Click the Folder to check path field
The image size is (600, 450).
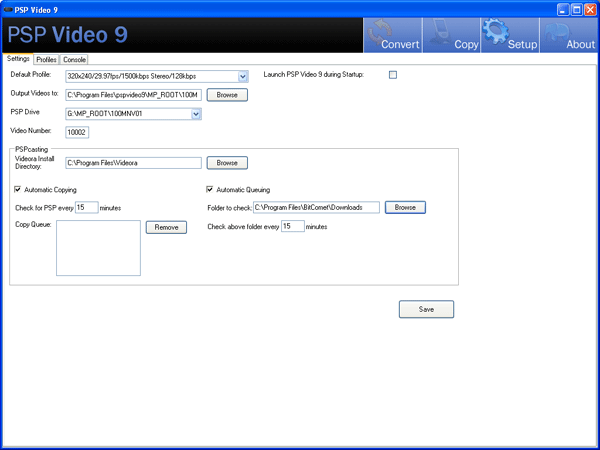coord(316,207)
